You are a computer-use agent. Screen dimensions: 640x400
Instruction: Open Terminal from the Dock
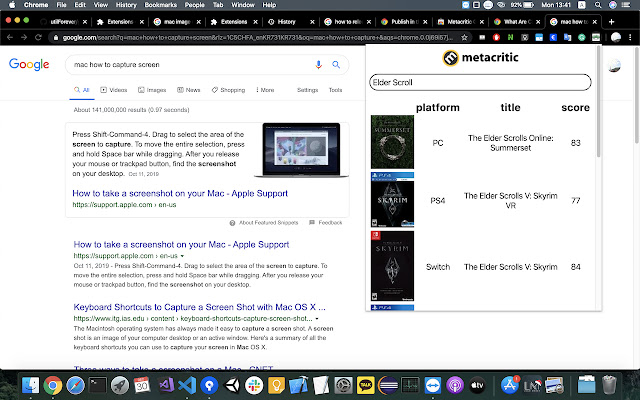(x=98, y=385)
